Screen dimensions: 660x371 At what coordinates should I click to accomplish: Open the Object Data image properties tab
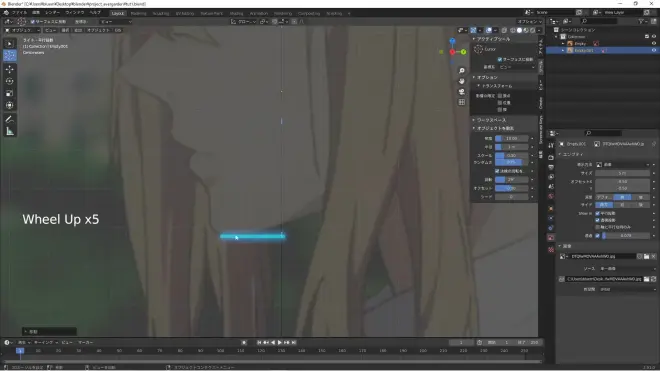click(551, 238)
